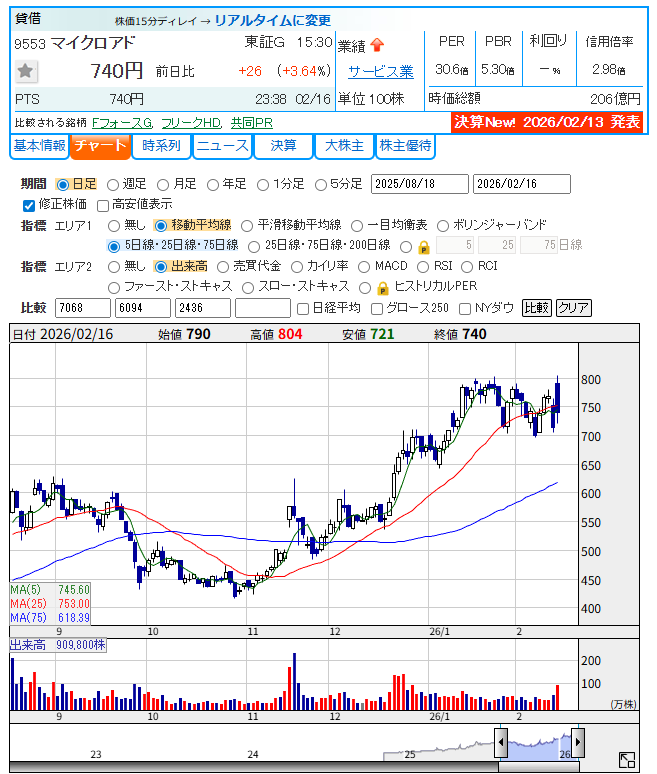The height and width of the screenshot is (774, 657).
Task: Select 移動平均線 indicator
Action: tap(160, 226)
